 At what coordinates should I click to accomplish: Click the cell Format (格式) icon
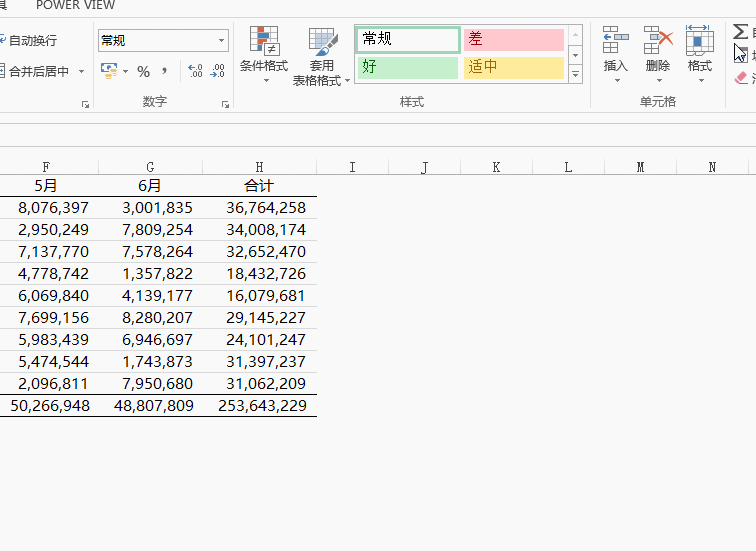point(700,42)
